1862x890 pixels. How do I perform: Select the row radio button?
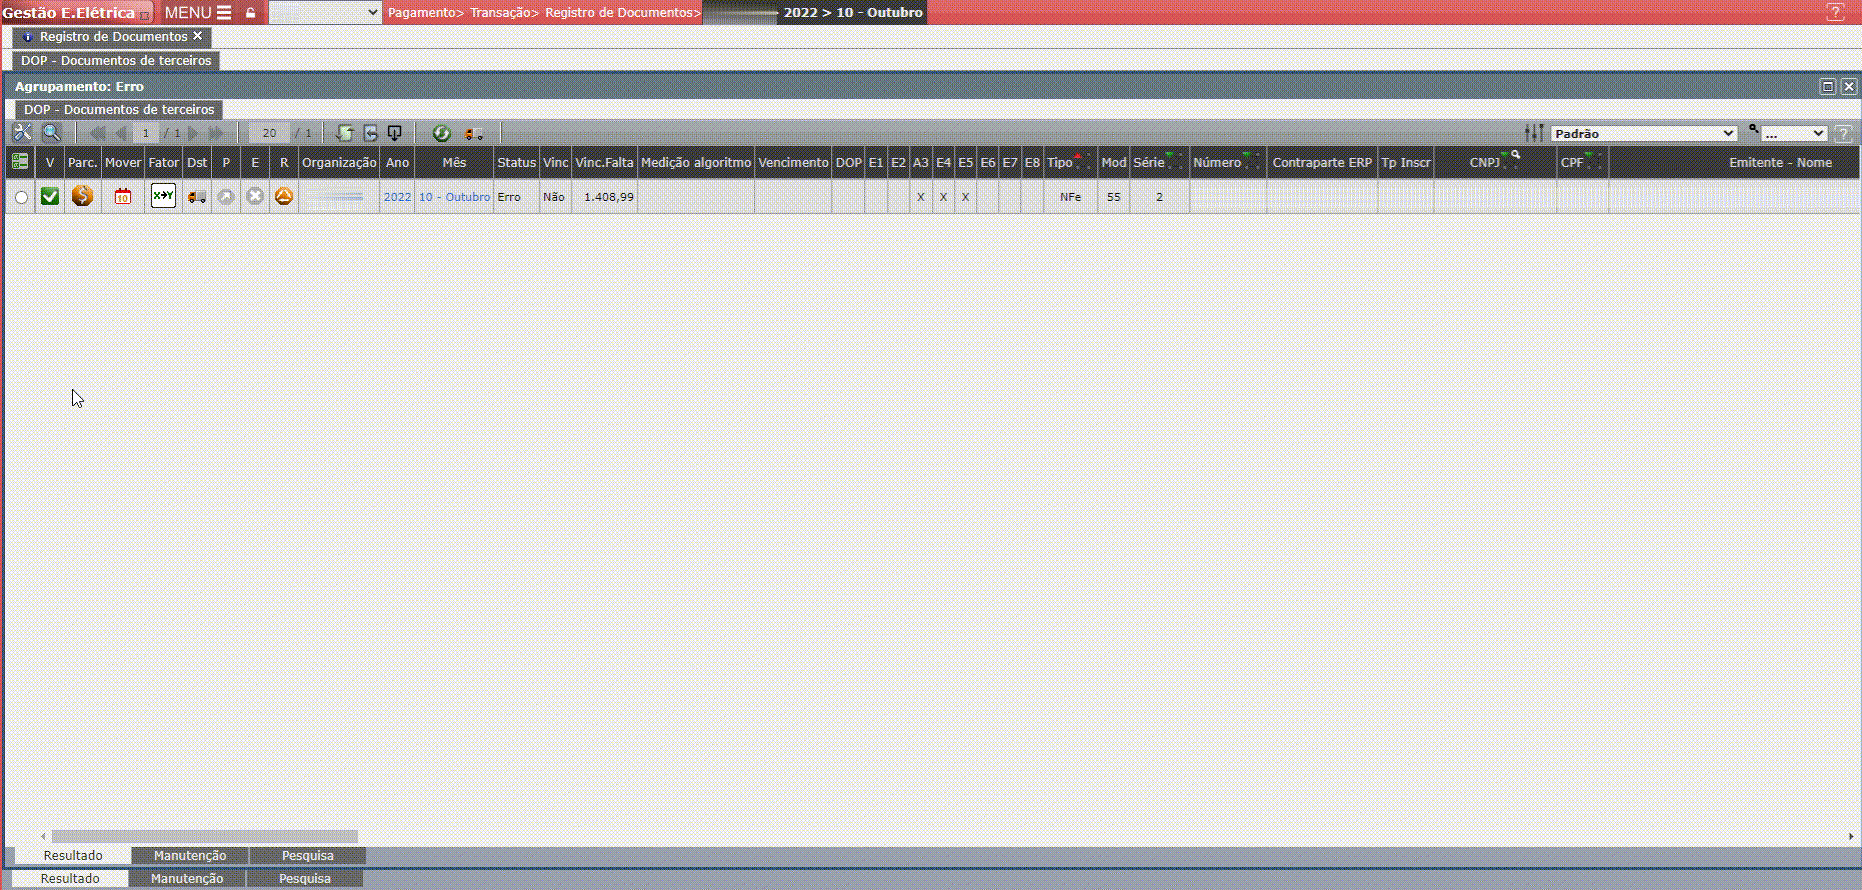click(x=21, y=198)
